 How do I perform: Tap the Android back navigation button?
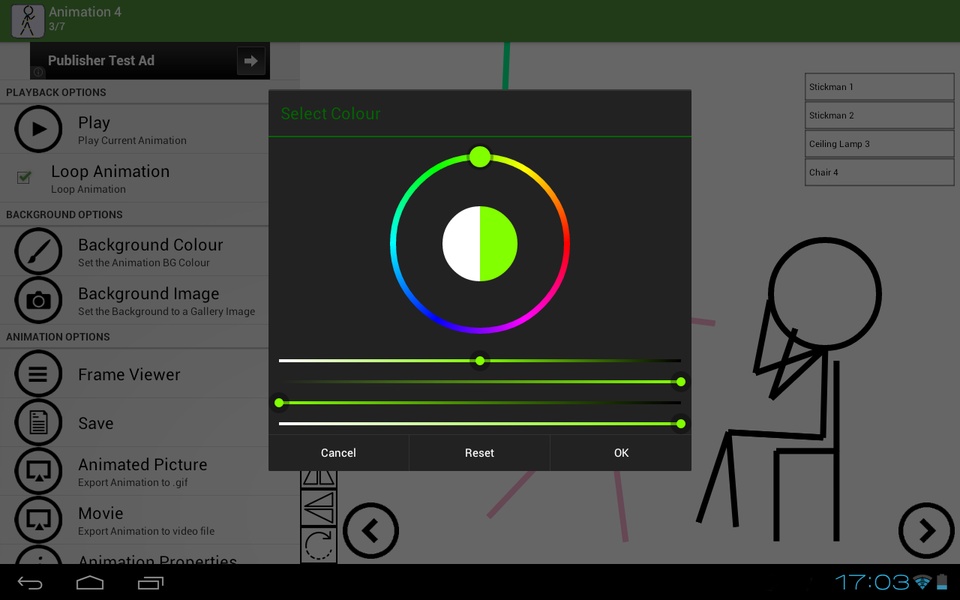29,583
